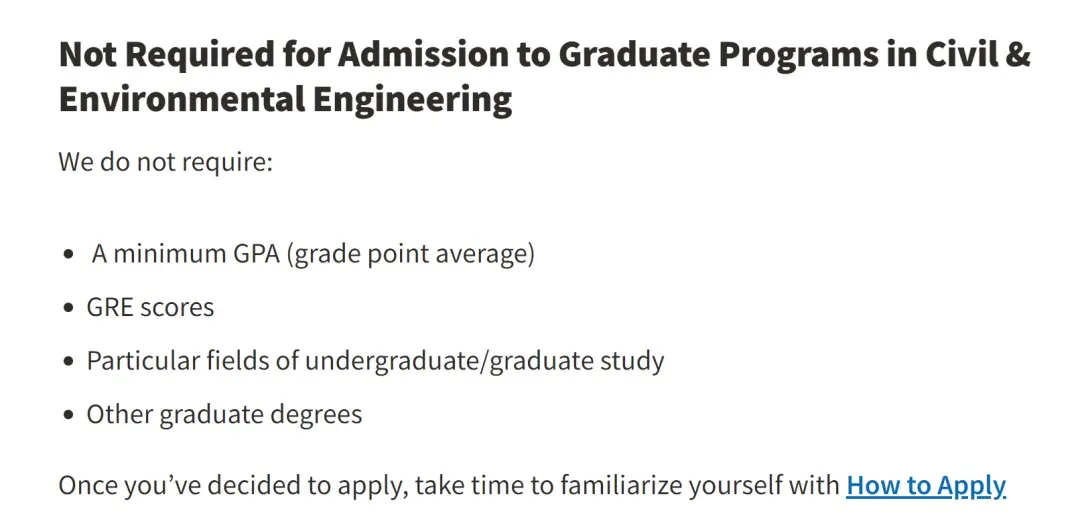Click the 'Other graduate degrees' list item
This screenshot has height=531, width=1080.
coord(224,414)
